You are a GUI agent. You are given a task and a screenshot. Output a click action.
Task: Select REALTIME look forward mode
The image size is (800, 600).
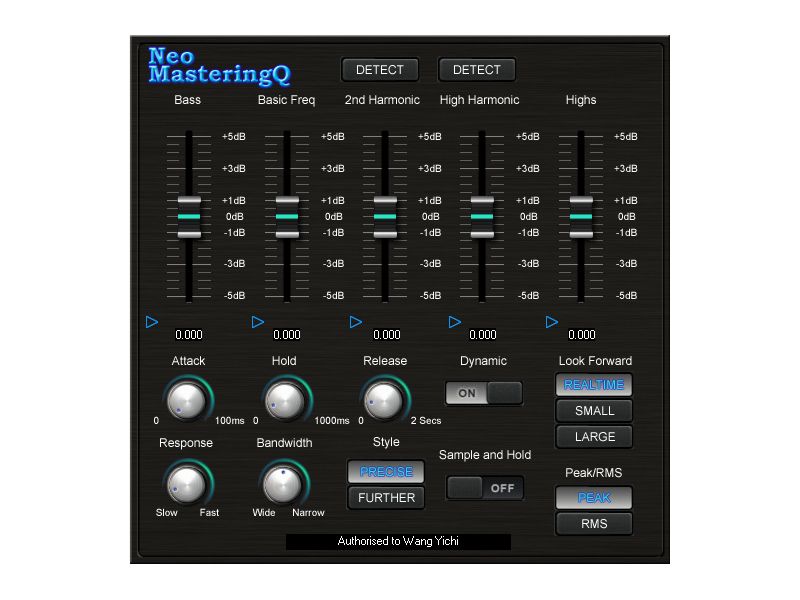click(593, 384)
